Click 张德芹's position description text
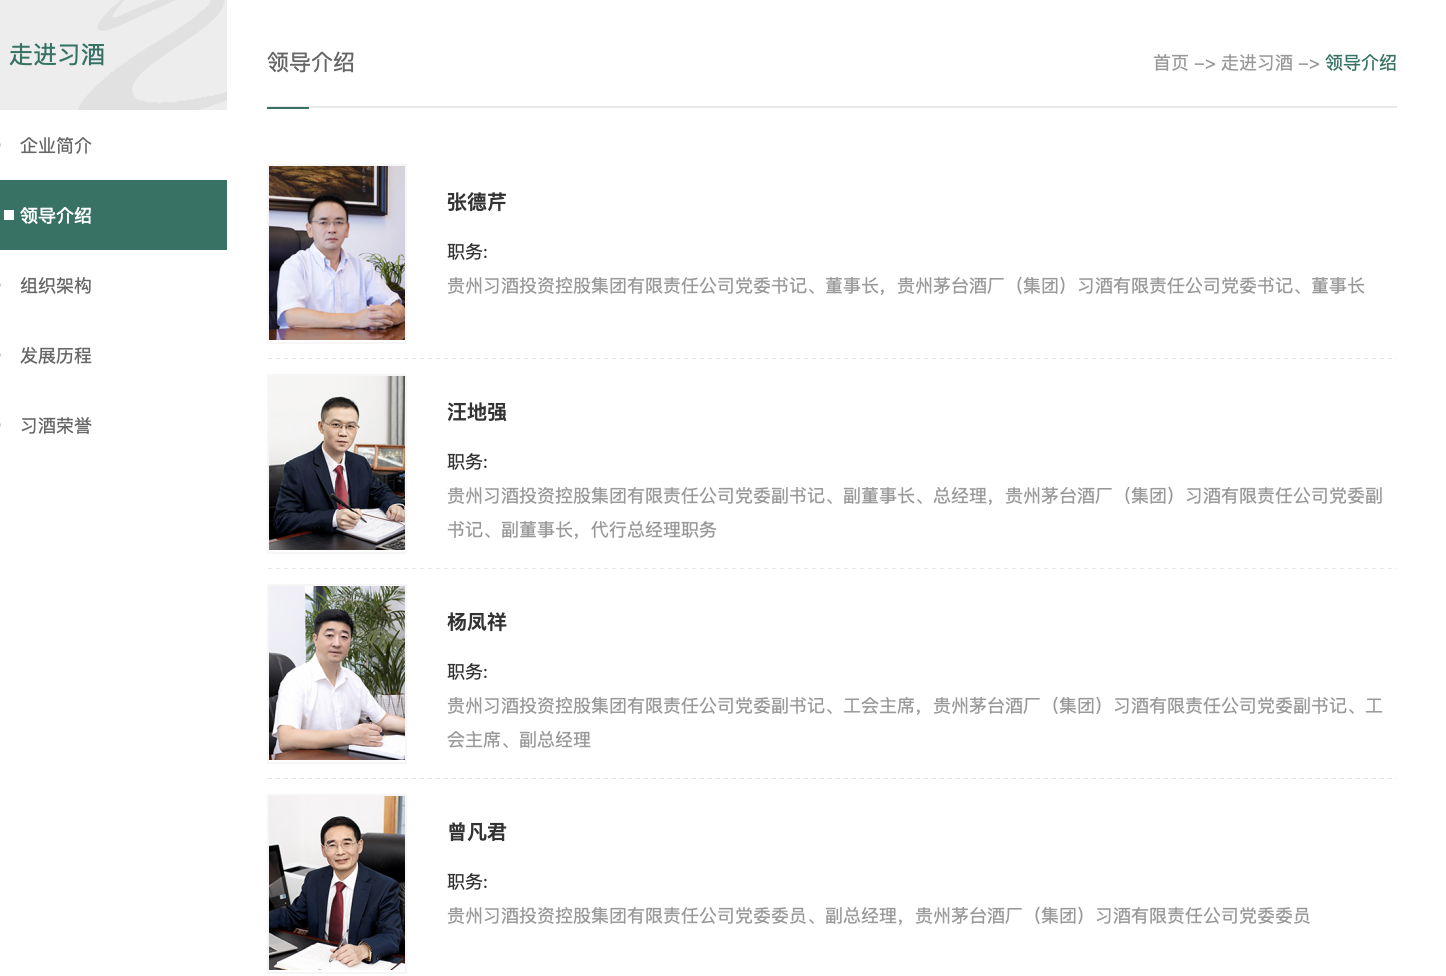Image resolution: width=1446 pixels, height=976 pixels. click(x=905, y=286)
